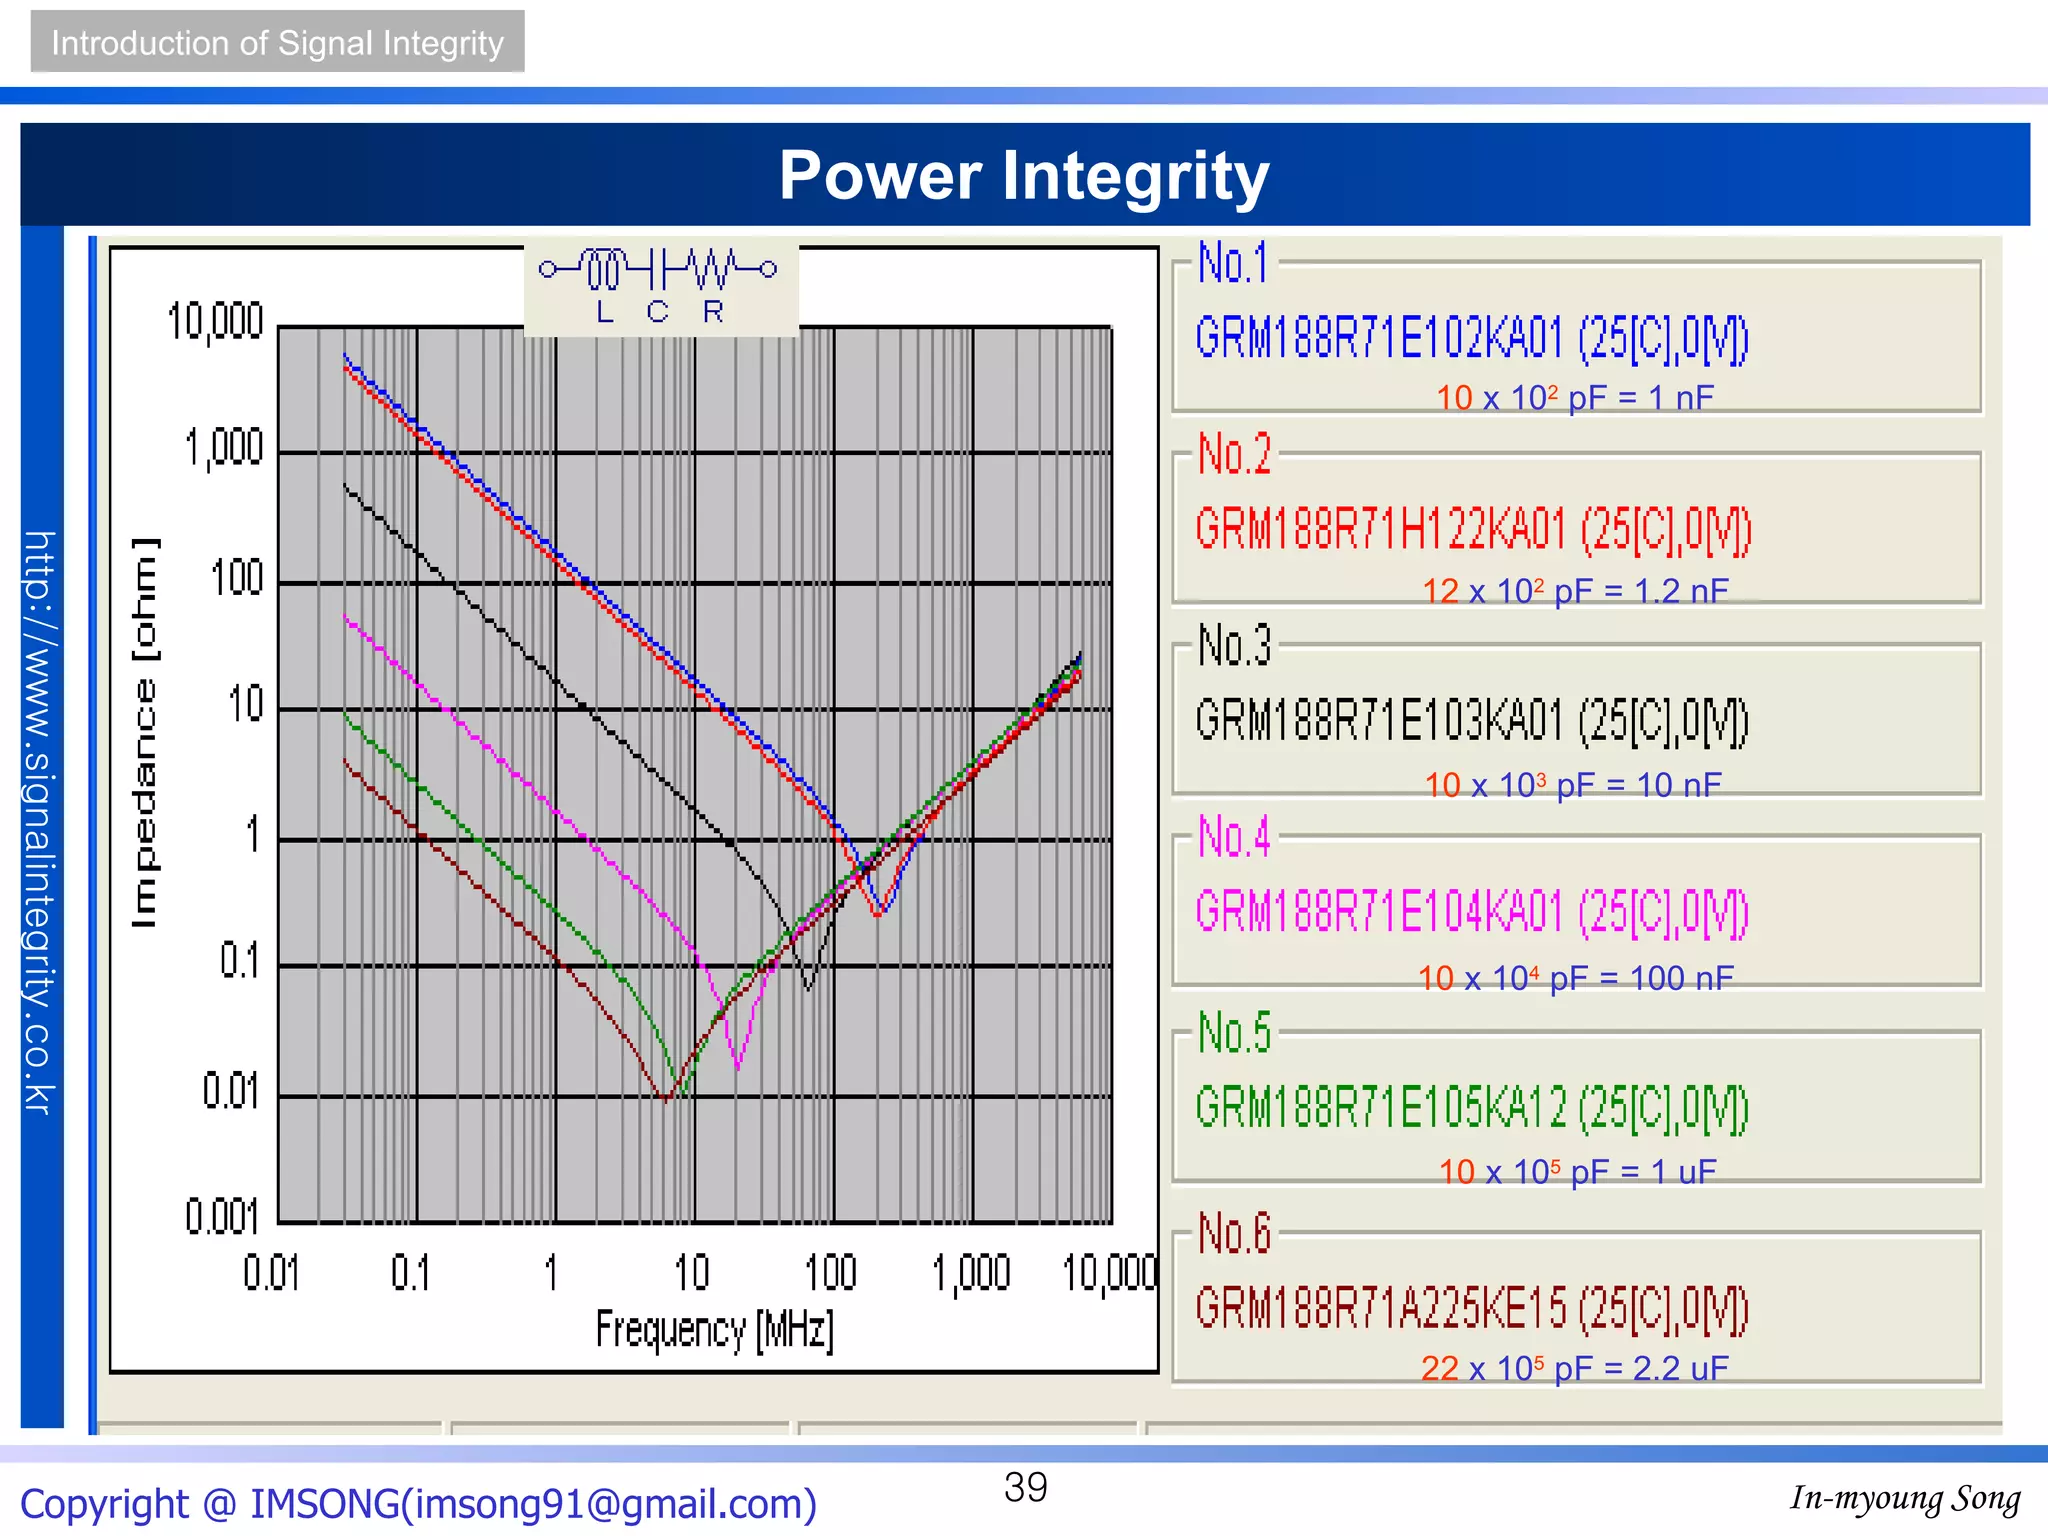Select the 'No.2' legend label
Image resolution: width=2048 pixels, height=1536 pixels.
[x=1235, y=454]
